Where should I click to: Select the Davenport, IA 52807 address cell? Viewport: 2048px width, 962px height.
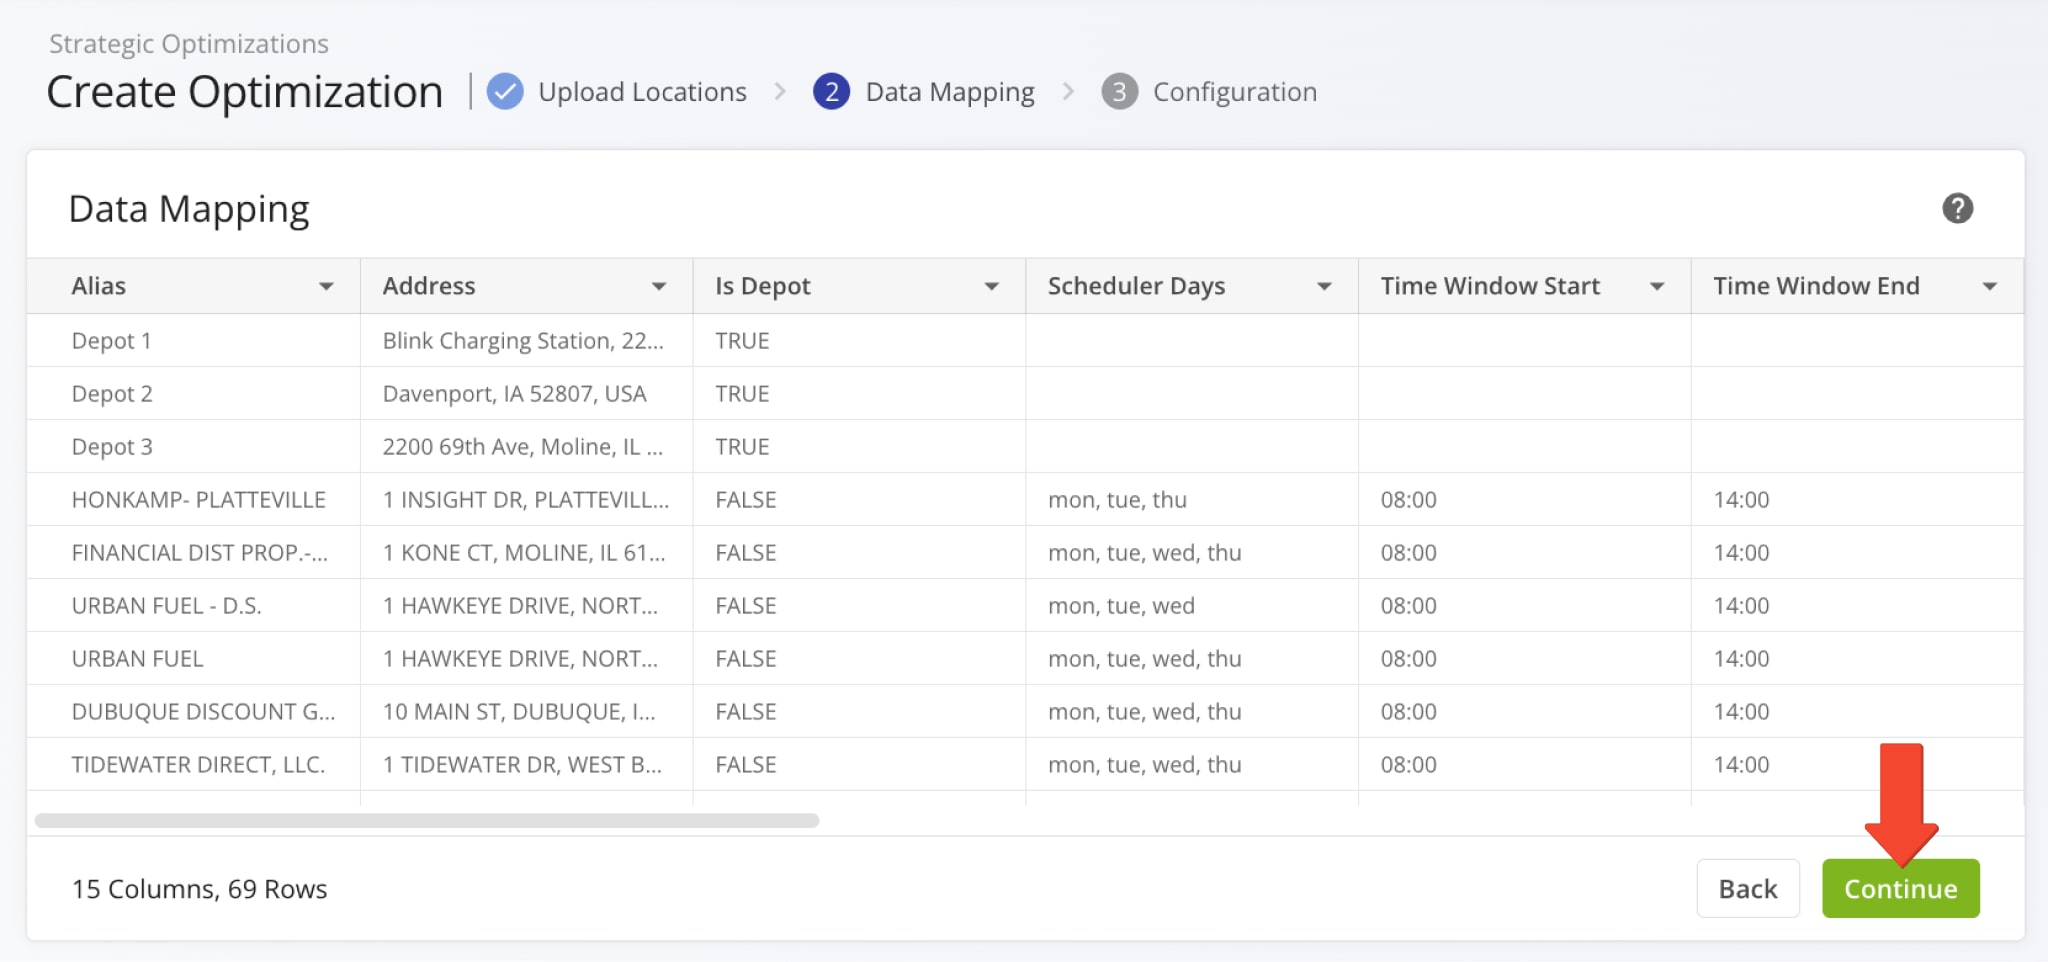click(x=514, y=394)
